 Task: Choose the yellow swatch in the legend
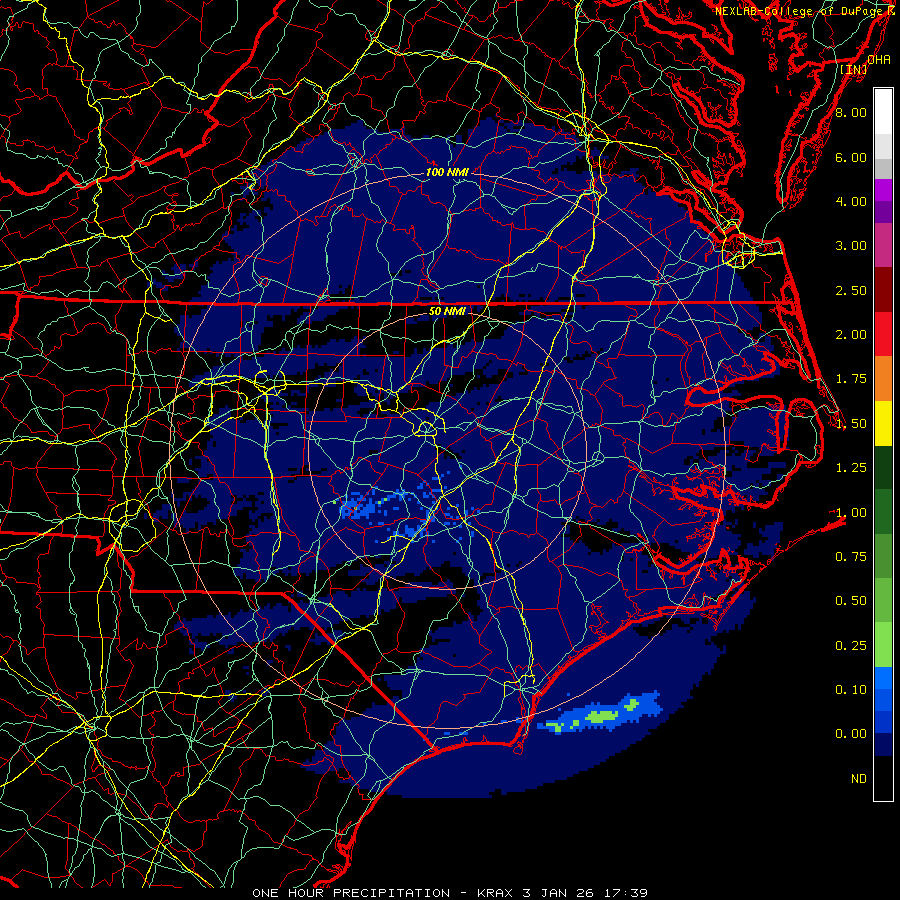[x=883, y=423]
